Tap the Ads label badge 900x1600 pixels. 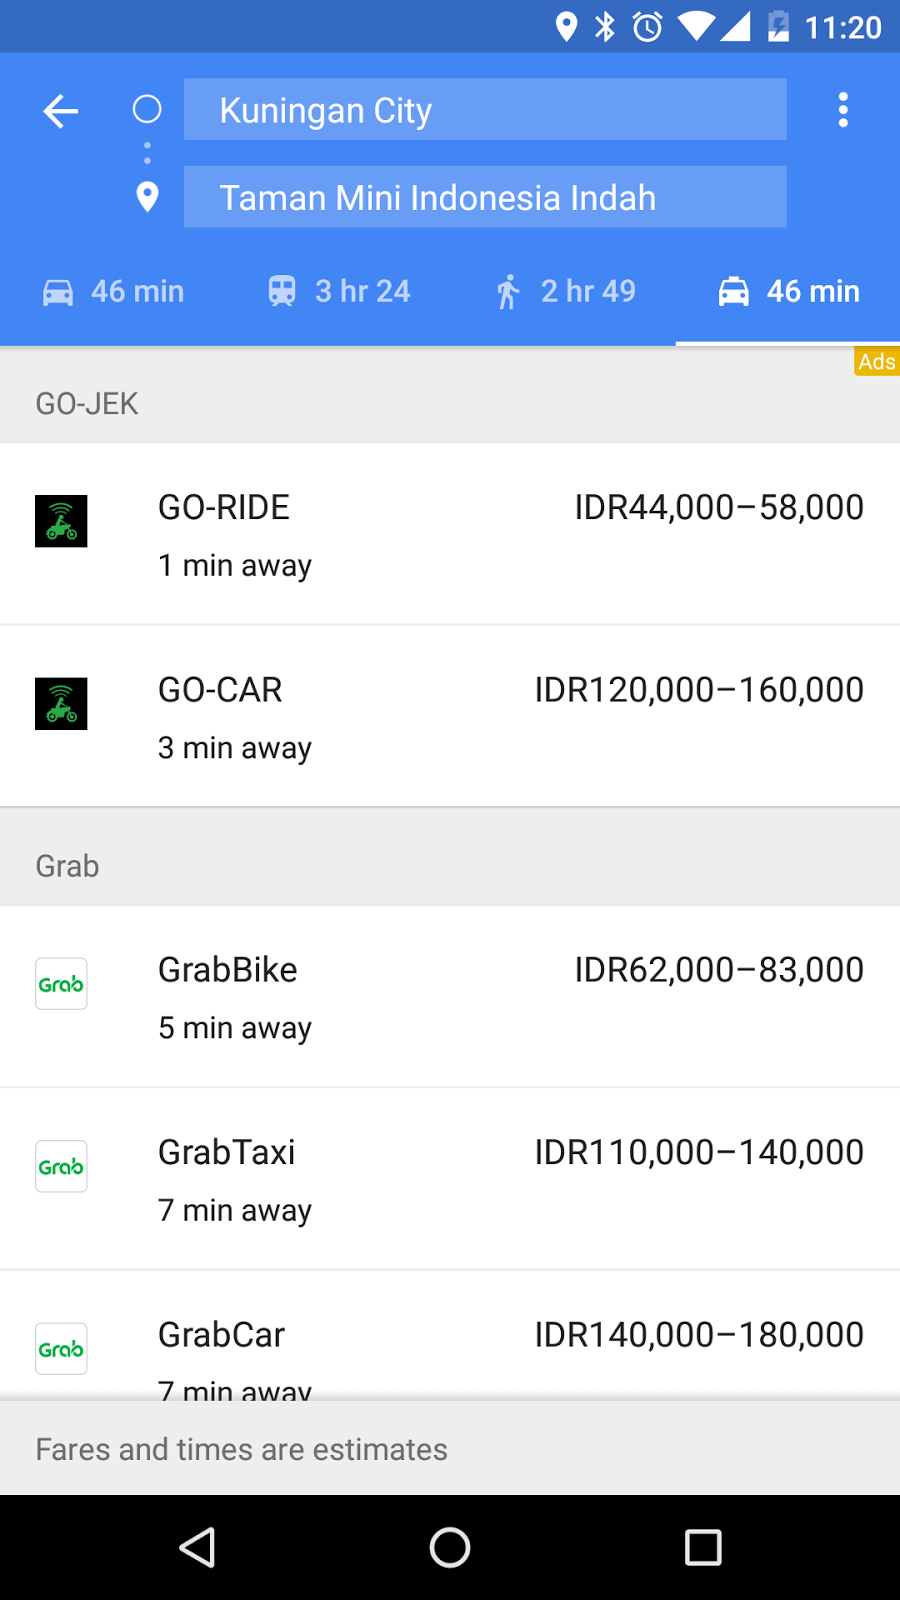(876, 361)
